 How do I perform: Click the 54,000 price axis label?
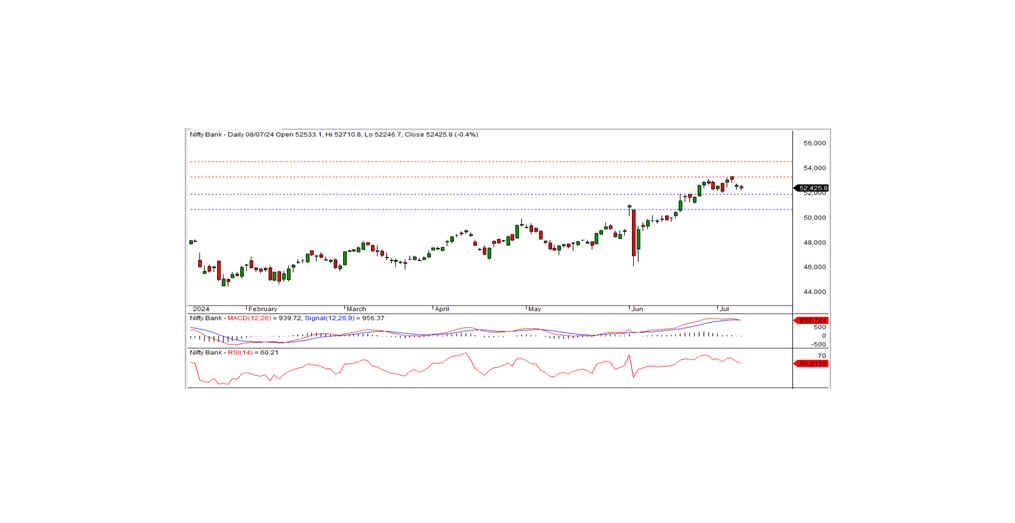click(814, 168)
